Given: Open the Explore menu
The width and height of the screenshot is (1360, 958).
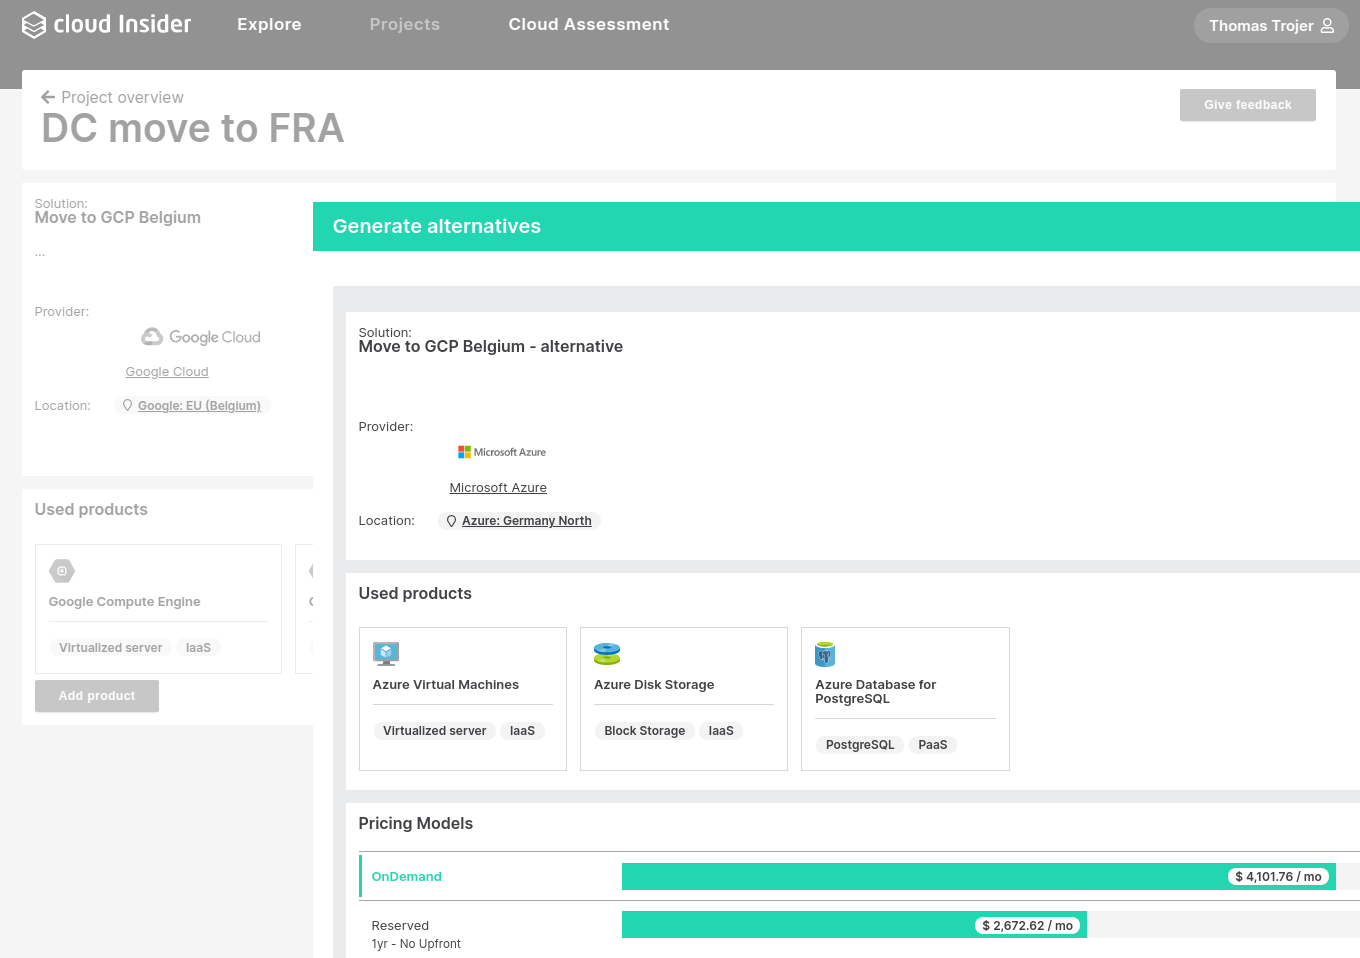Looking at the screenshot, I should tap(269, 24).
